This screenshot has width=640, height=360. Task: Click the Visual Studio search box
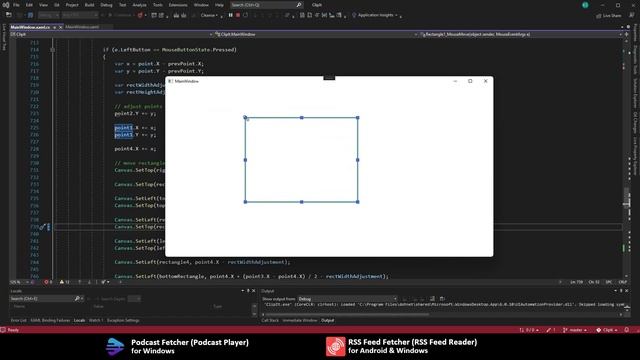pos(266,5)
